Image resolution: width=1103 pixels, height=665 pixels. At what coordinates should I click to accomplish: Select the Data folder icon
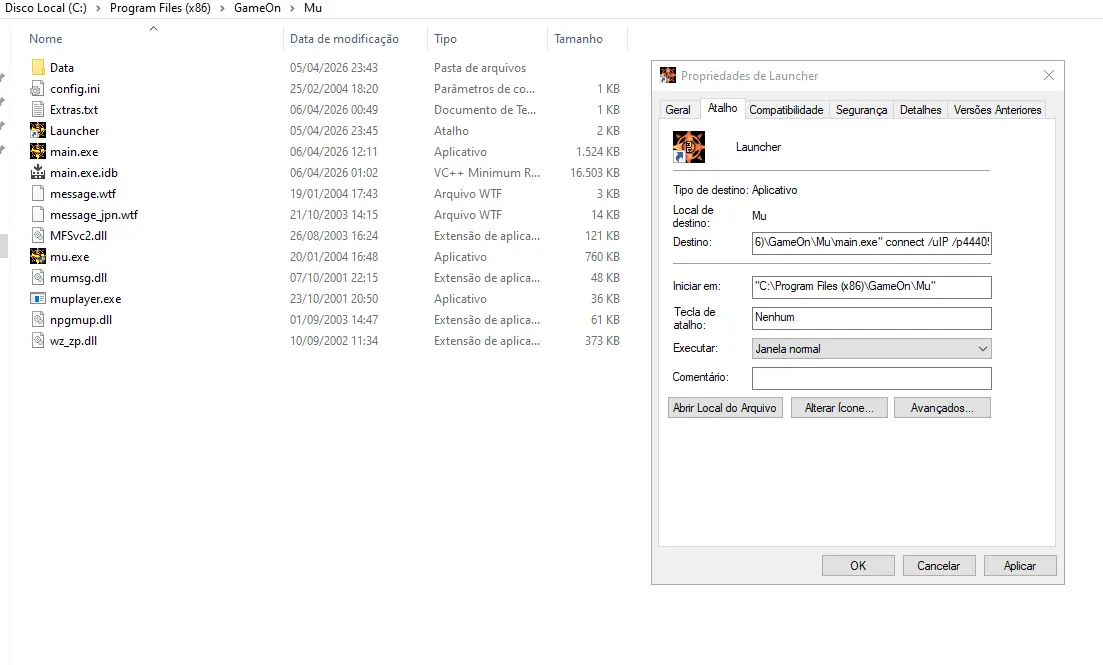pos(38,68)
